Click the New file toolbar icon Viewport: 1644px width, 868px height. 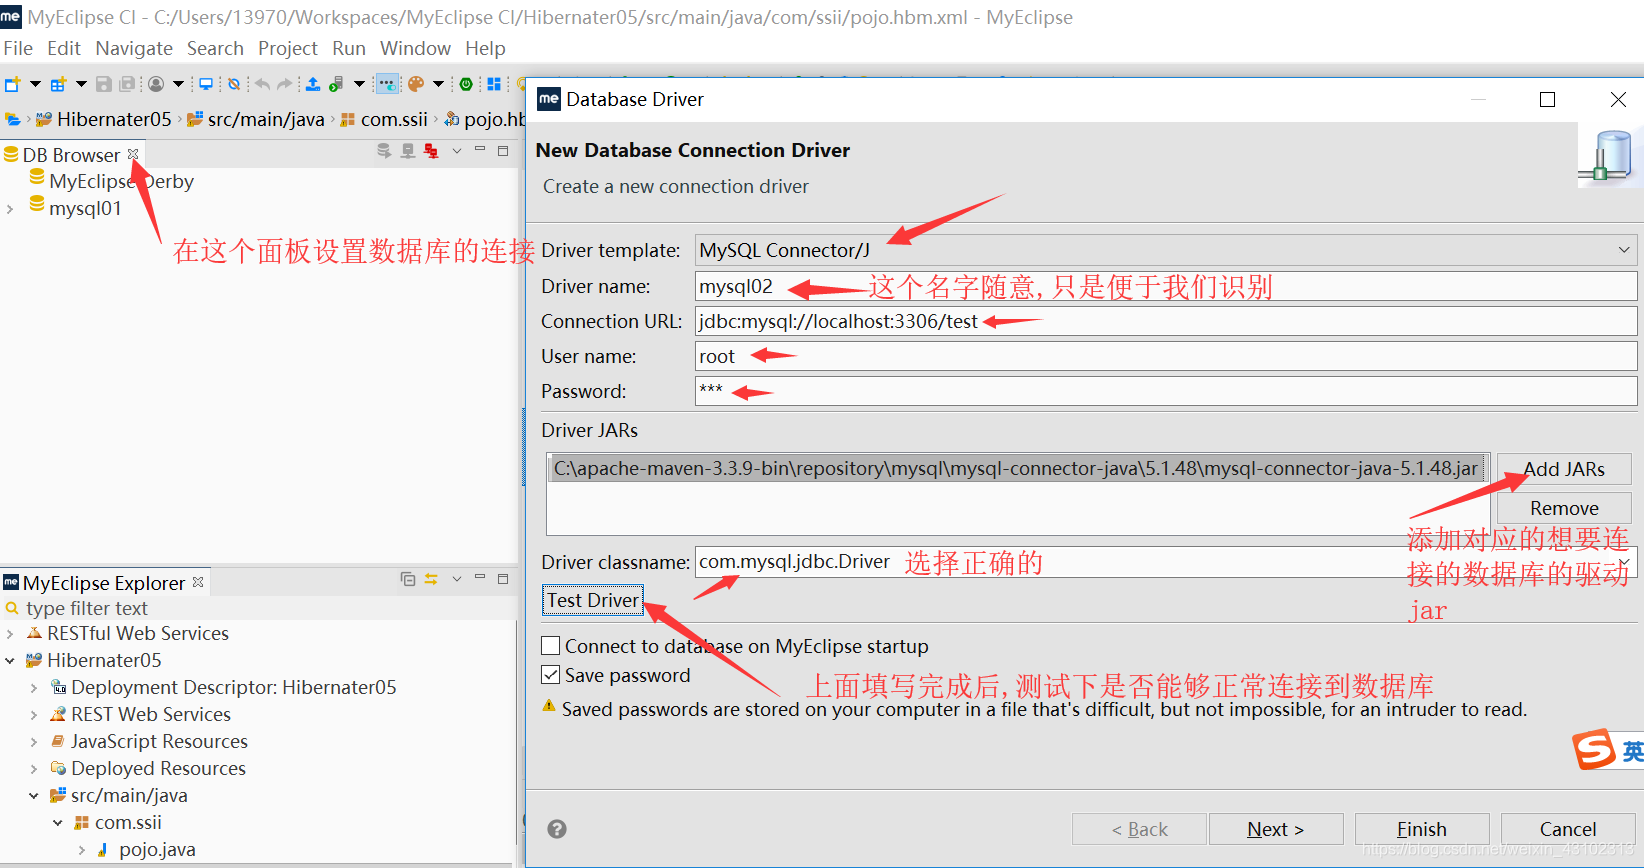coord(12,85)
